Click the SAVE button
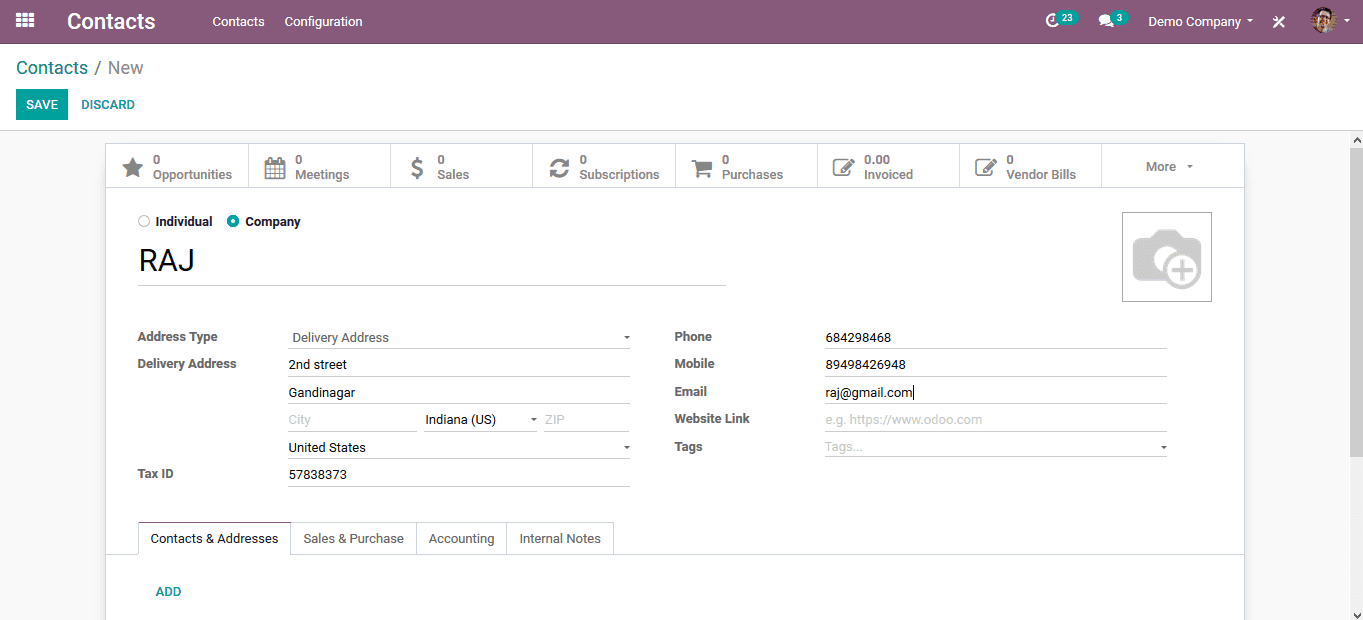The width and height of the screenshot is (1363, 620). (42, 105)
